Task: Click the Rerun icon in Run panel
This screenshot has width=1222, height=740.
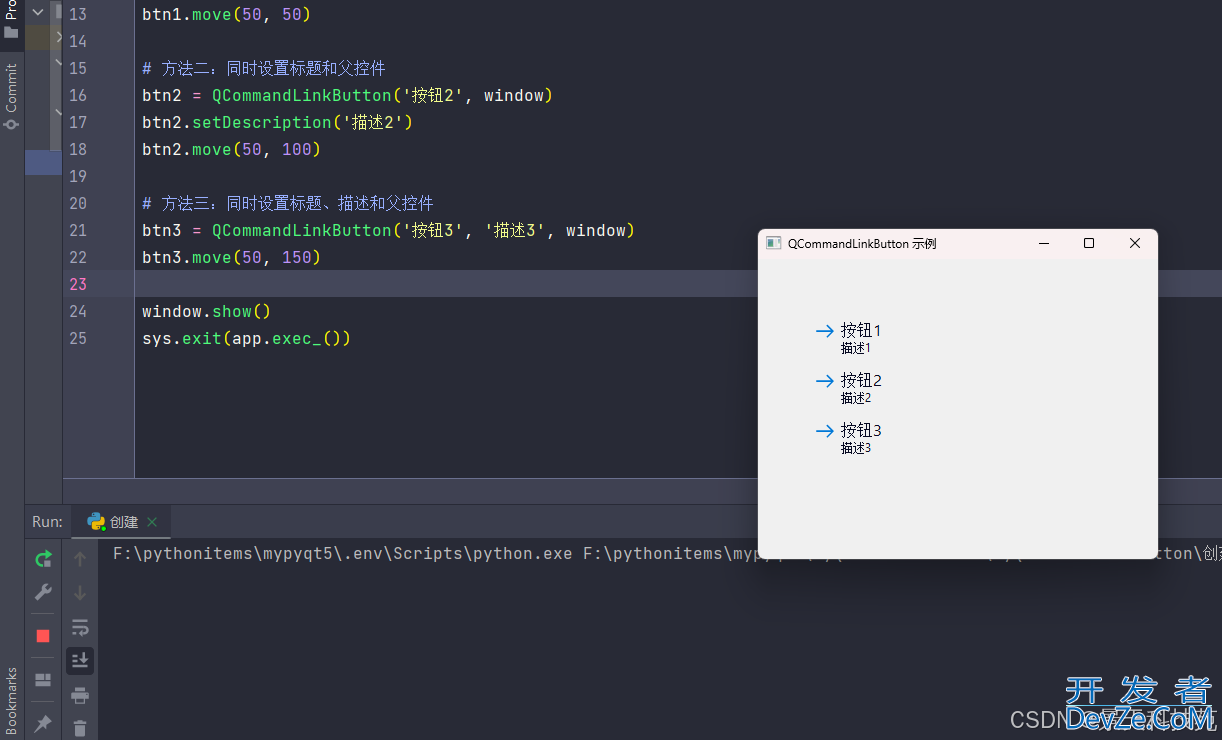Action: pos(43,559)
